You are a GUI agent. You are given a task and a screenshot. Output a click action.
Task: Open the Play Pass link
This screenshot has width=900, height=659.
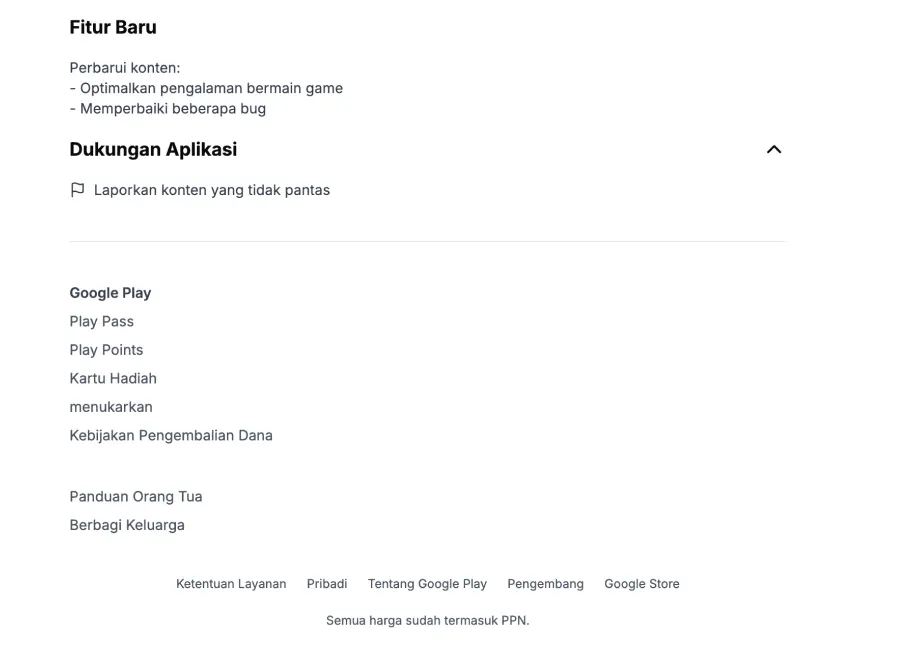(101, 321)
